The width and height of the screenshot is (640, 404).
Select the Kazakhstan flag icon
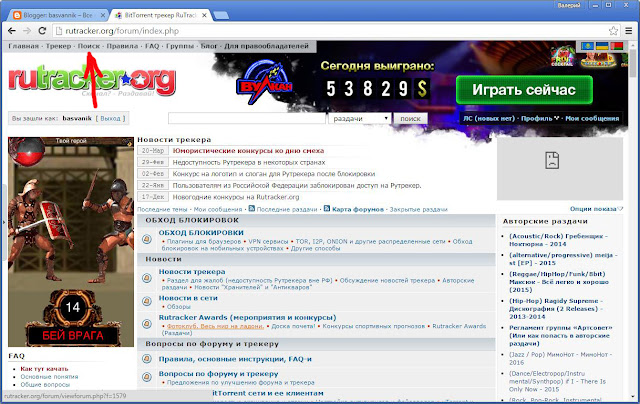(x=587, y=46)
